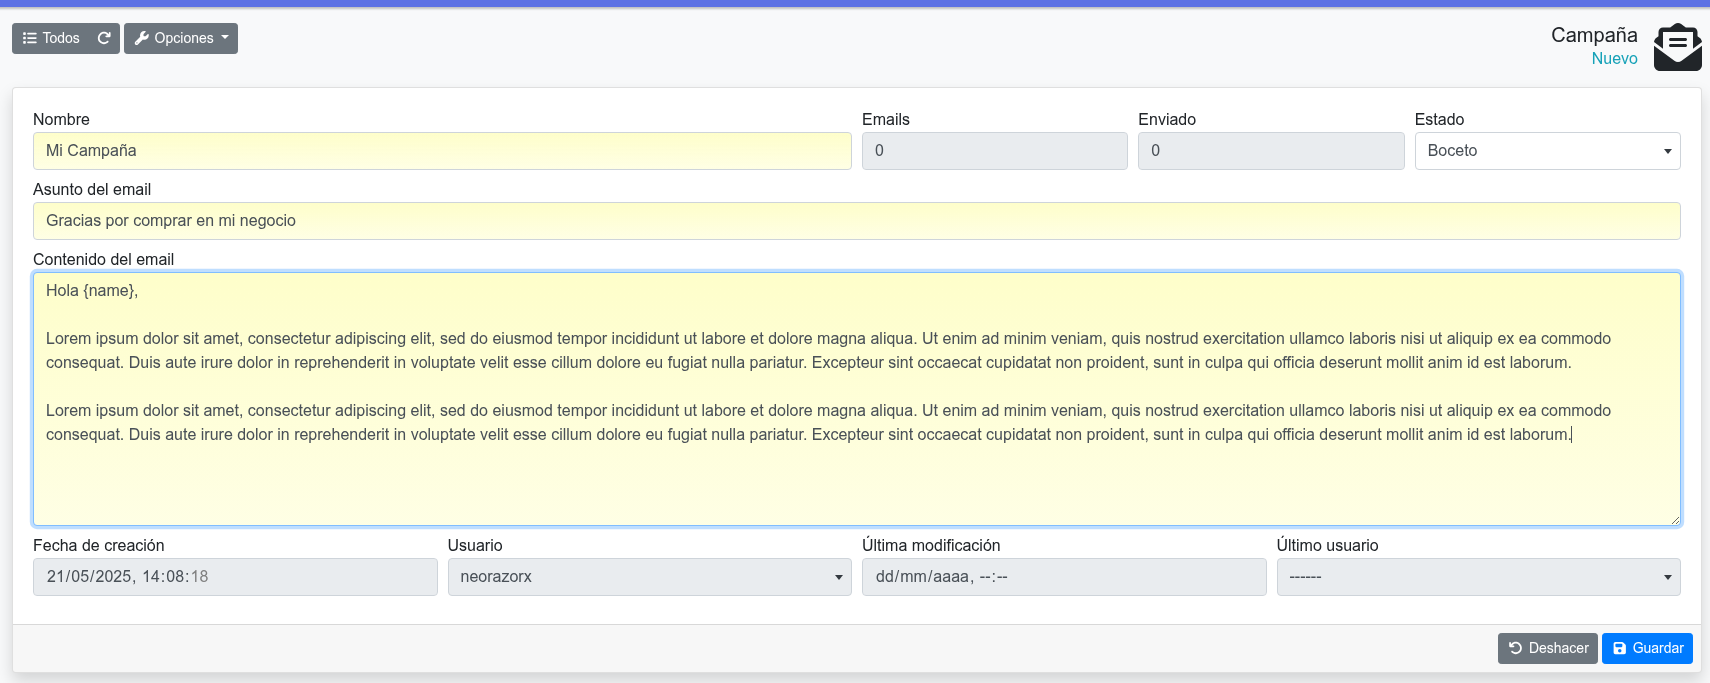Screen dimensions: 1710x683
Task: Click the Fecha de creación date field
Action: pyautogui.click(x=234, y=577)
